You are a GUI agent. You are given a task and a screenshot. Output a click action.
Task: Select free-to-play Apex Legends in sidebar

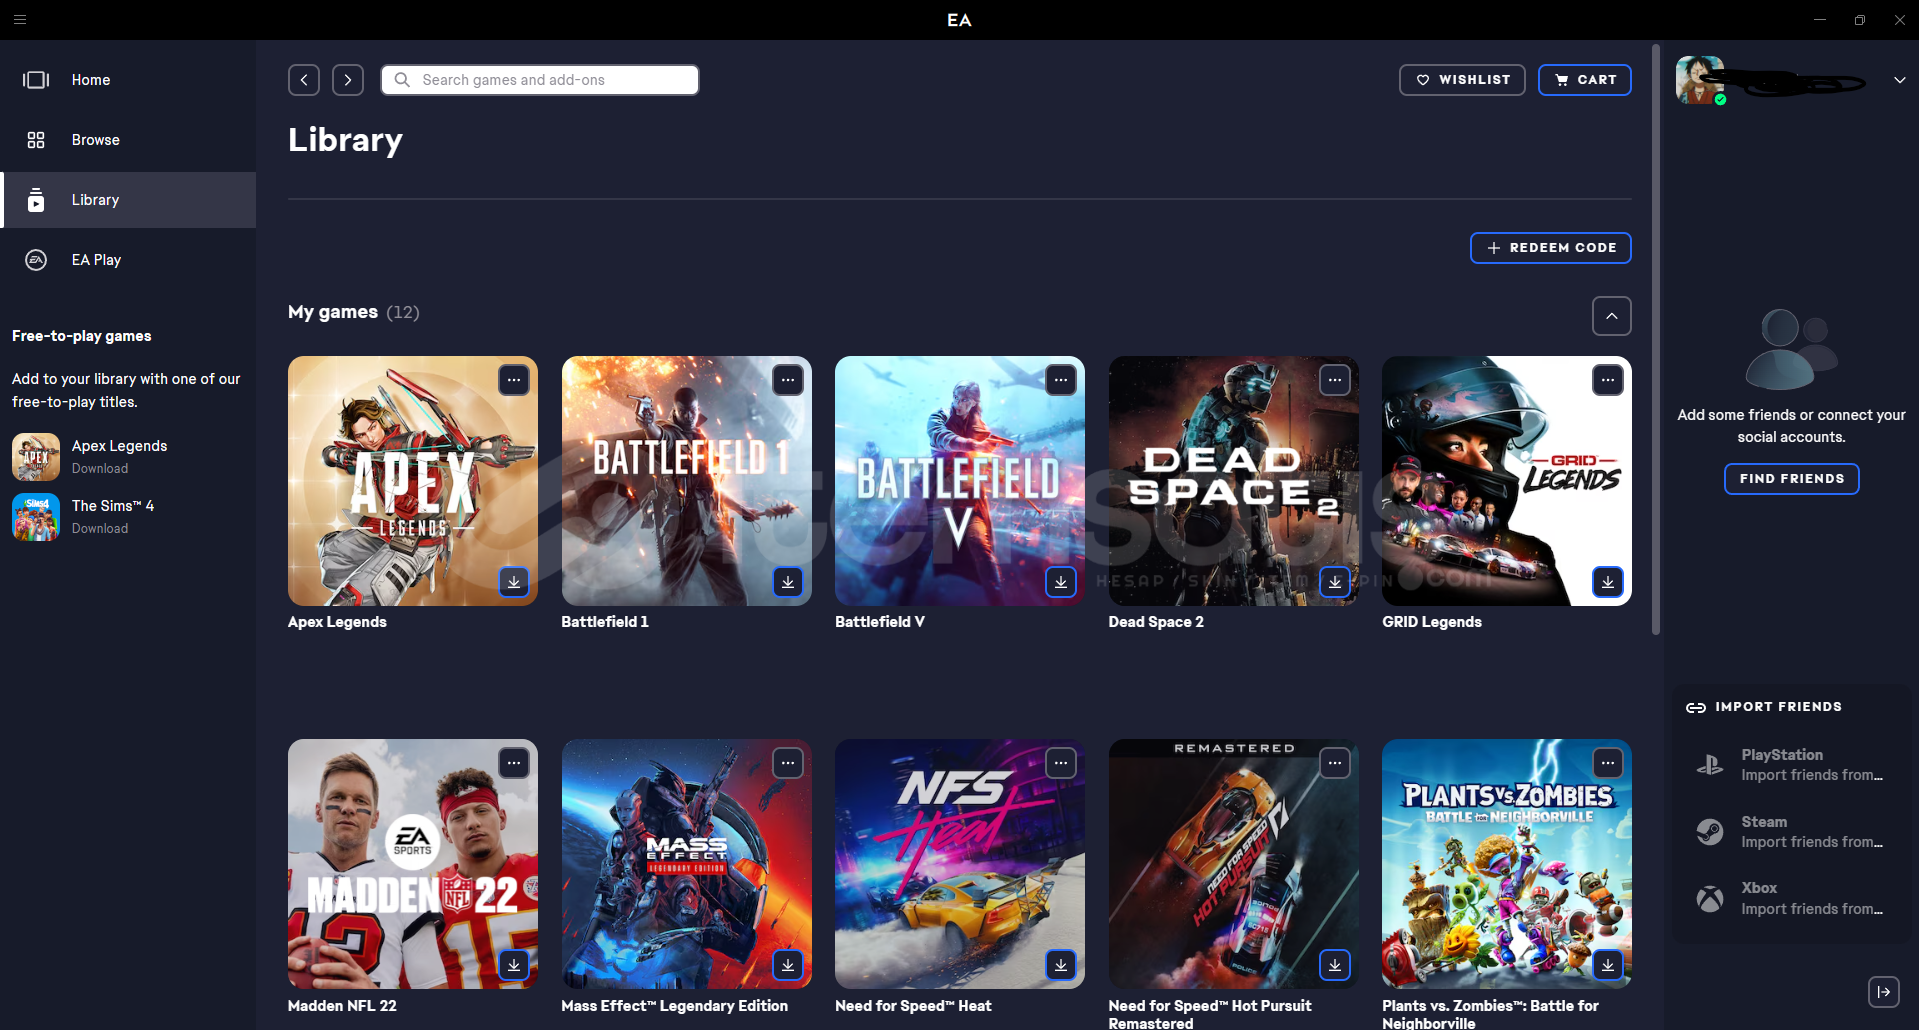[128, 457]
